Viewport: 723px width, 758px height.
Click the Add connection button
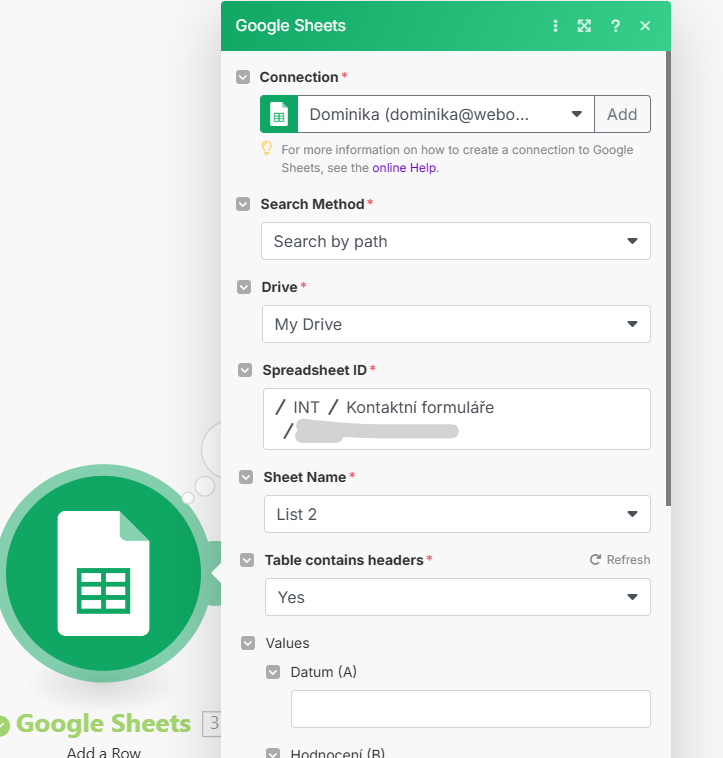tap(622, 114)
